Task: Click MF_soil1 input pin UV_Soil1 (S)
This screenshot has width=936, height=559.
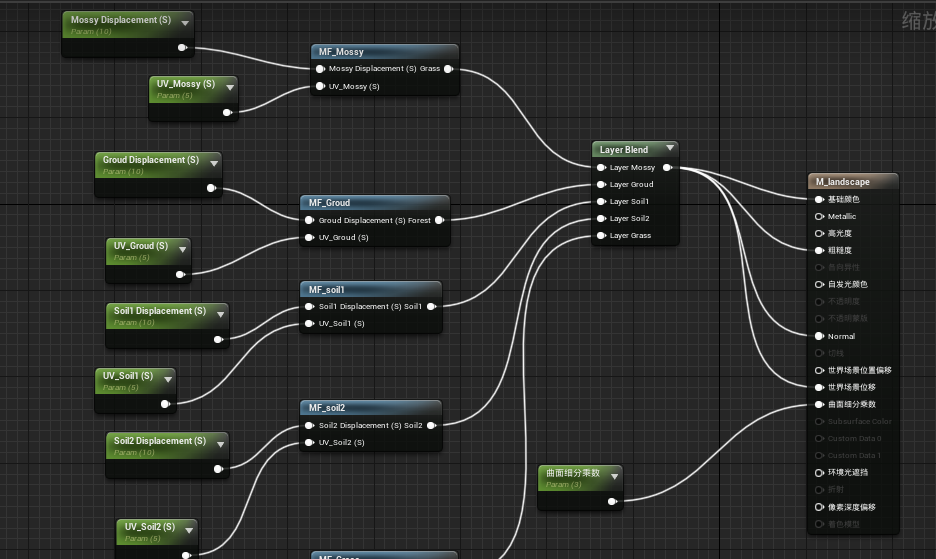Action: coord(309,324)
